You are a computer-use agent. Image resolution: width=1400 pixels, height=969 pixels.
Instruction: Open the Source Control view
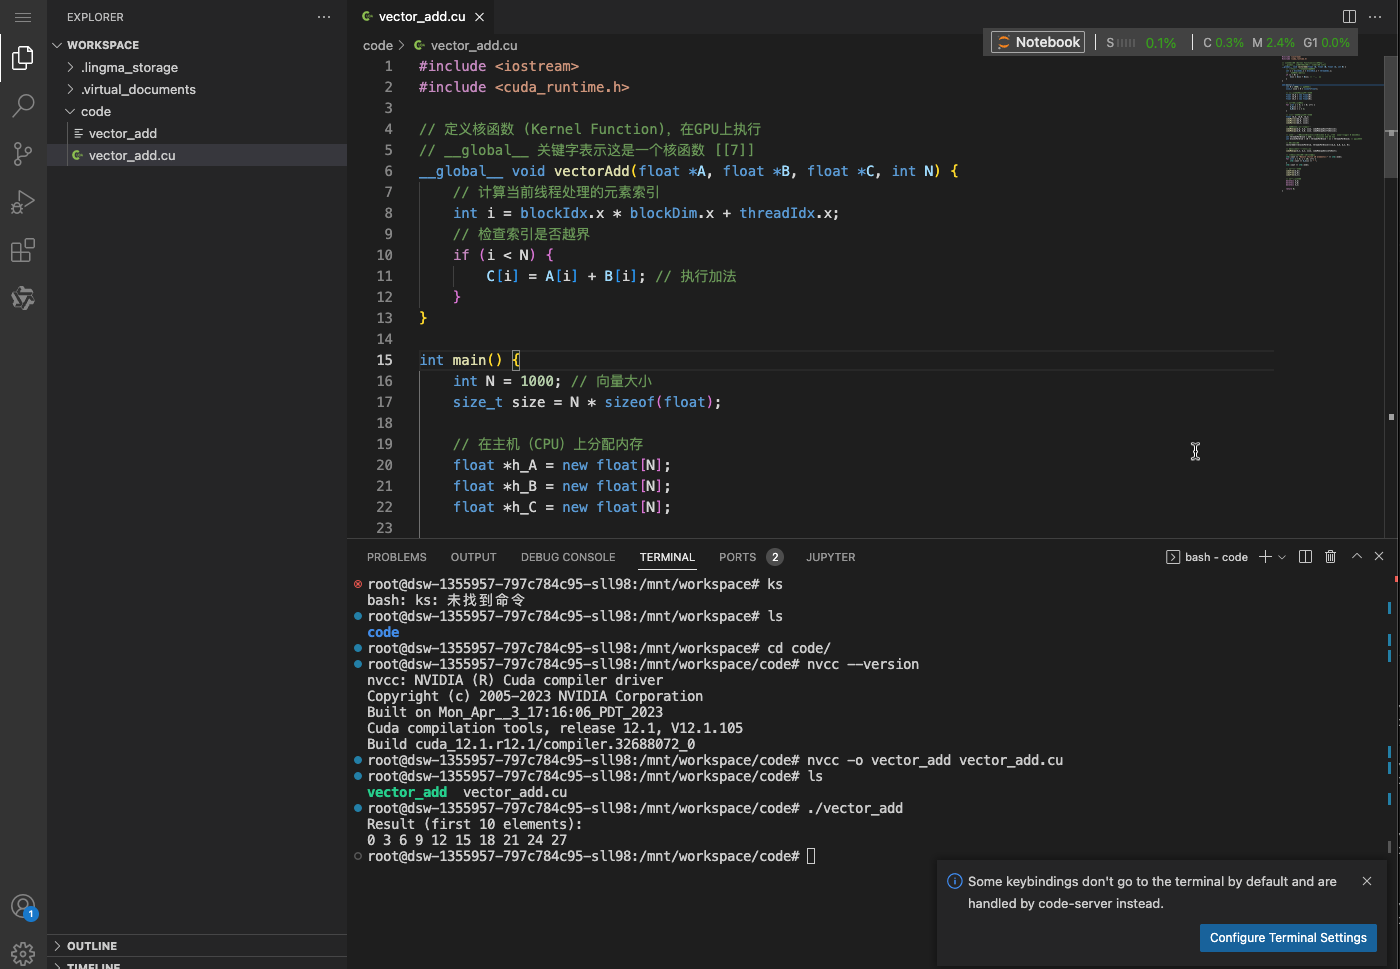click(x=23, y=153)
